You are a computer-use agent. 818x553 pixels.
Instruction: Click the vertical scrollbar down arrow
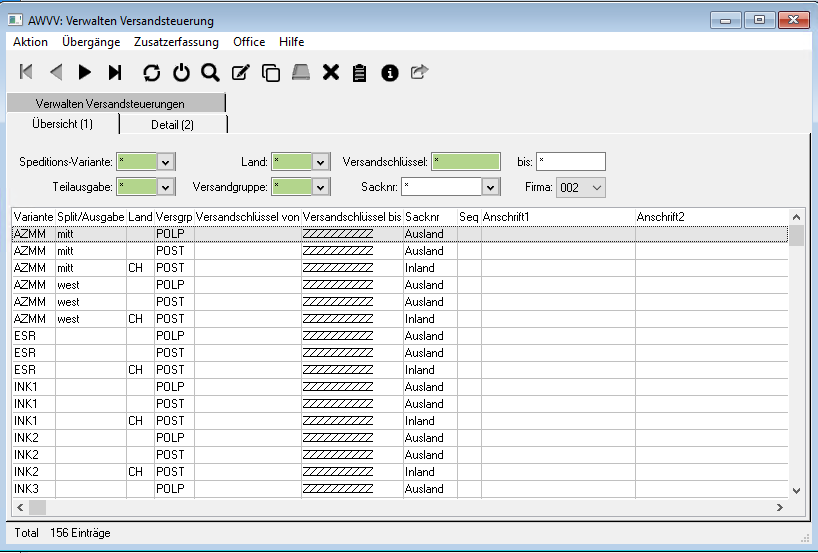click(x=797, y=490)
